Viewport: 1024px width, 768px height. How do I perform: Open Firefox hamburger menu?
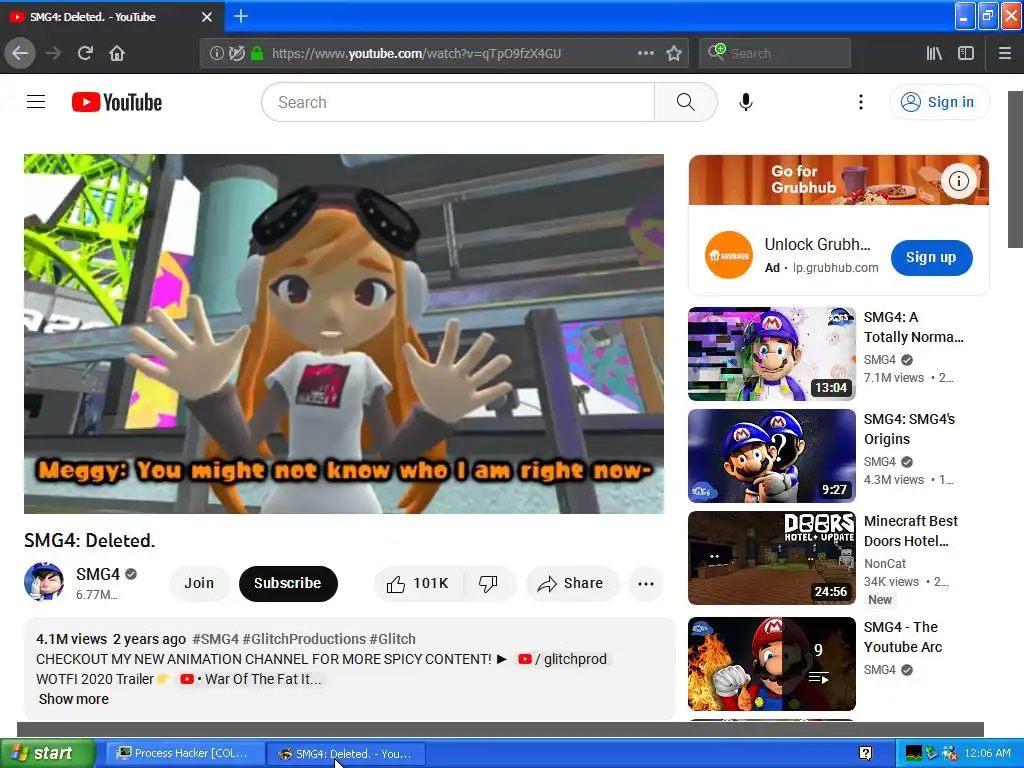coord(1005,53)
